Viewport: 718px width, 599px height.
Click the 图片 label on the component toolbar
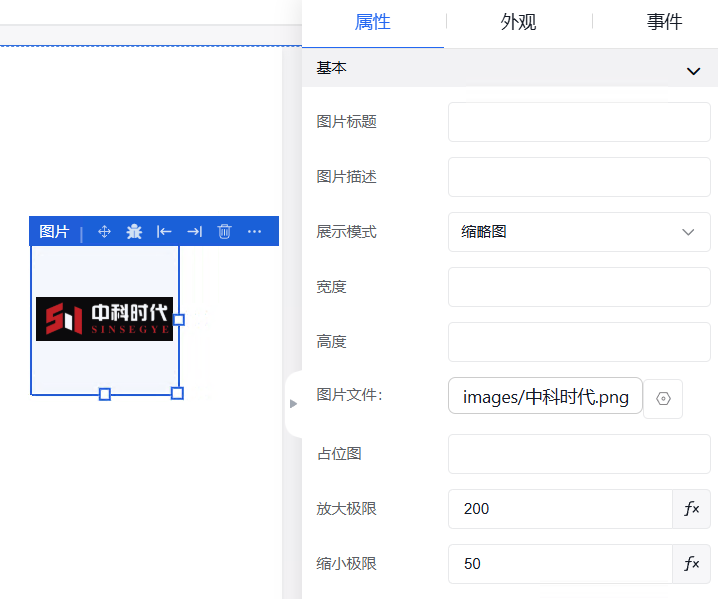point(54,232)
